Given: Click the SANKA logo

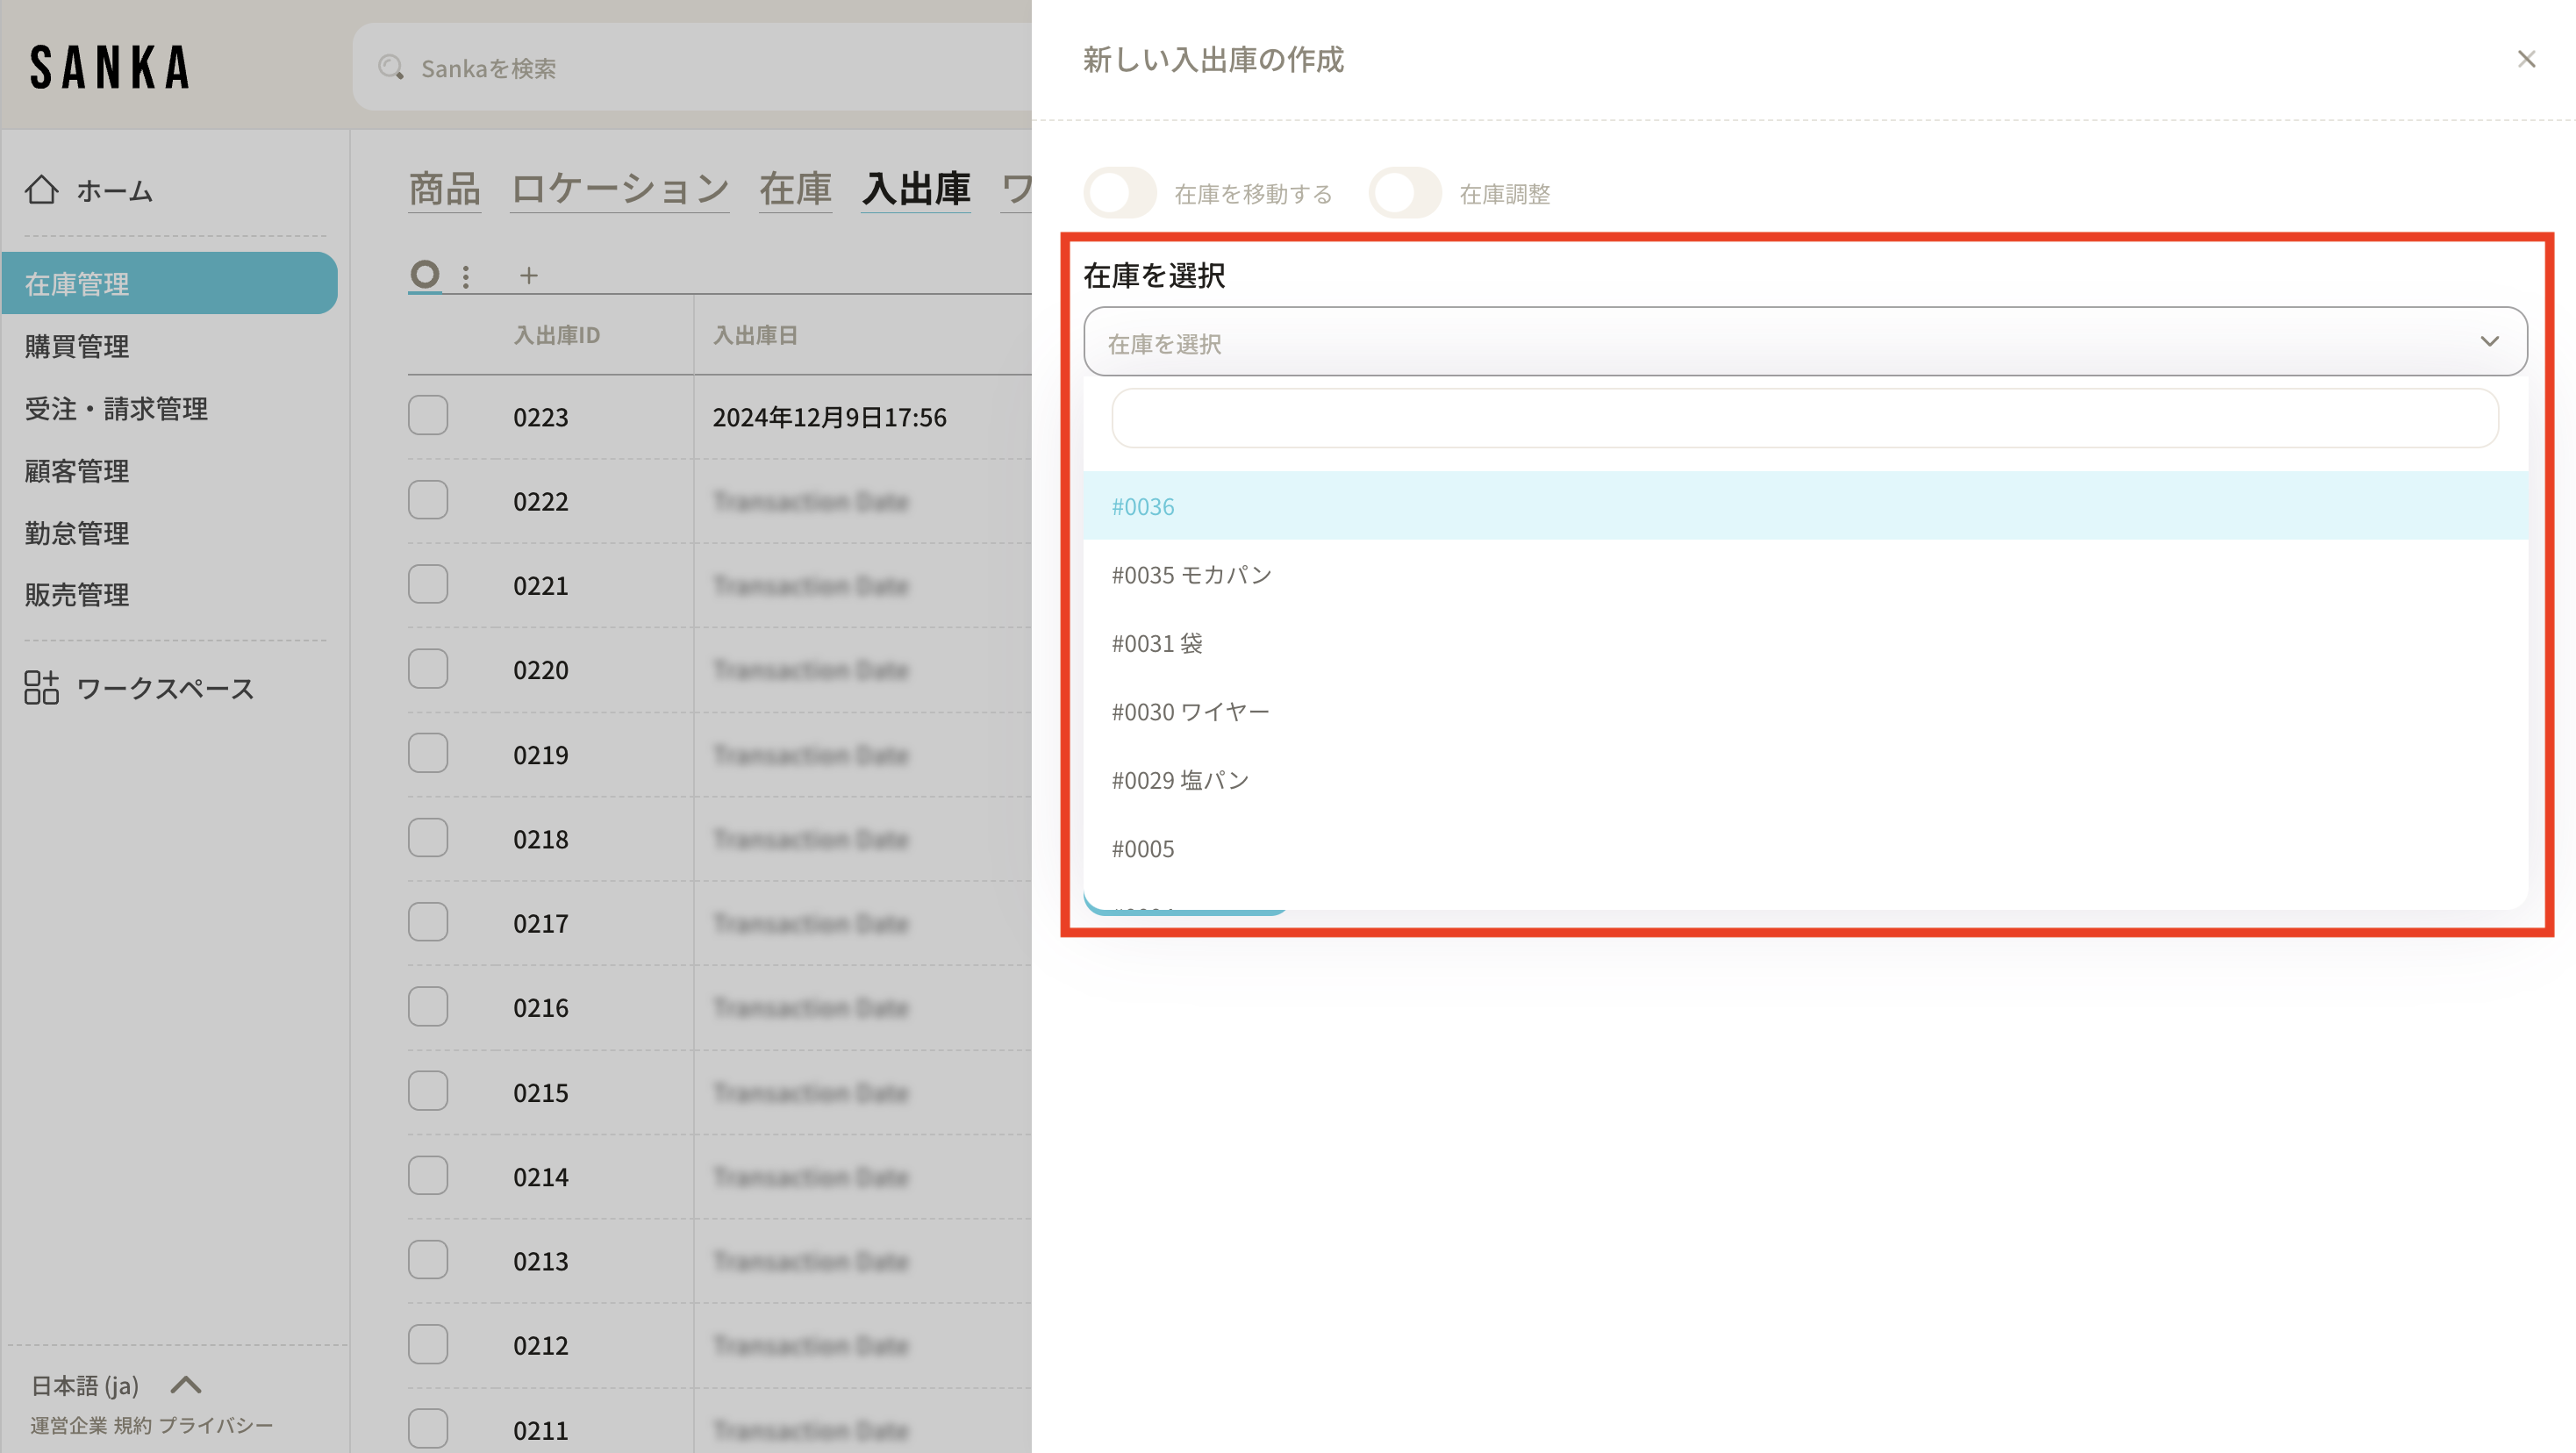Looking at the screenshot, I should (110, 68).
